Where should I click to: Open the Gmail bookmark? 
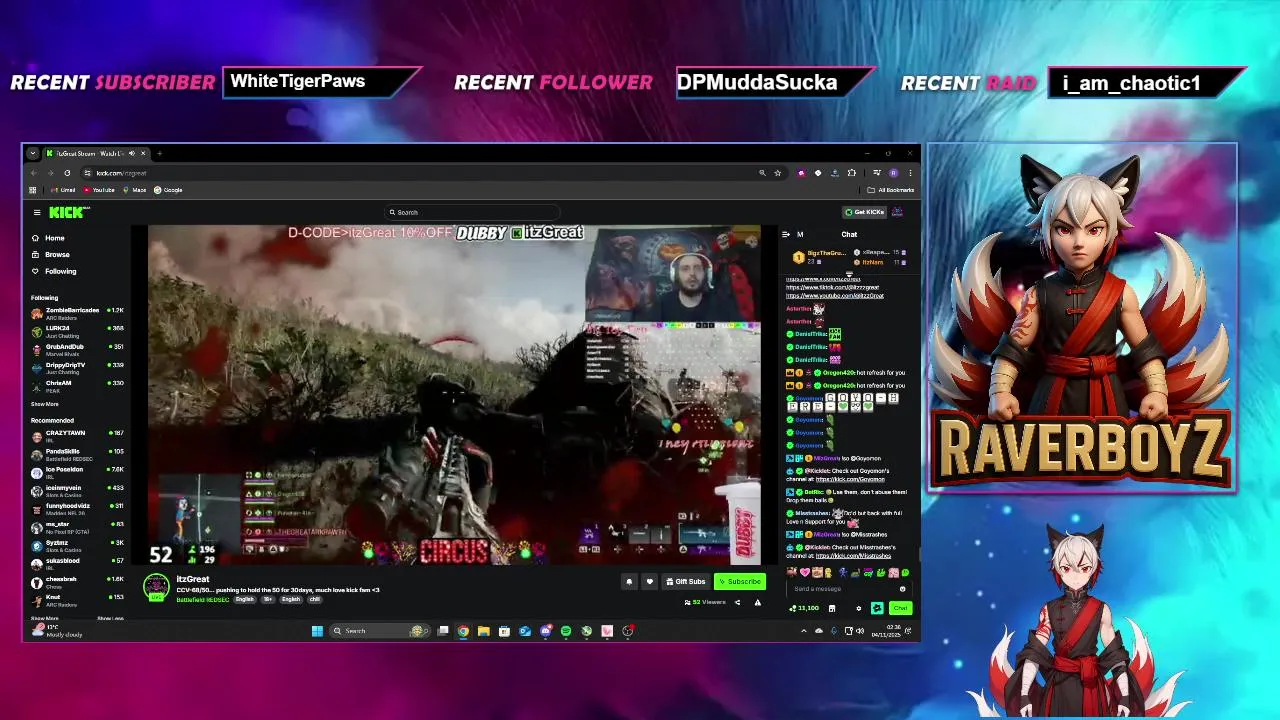(x=64, y=190)
